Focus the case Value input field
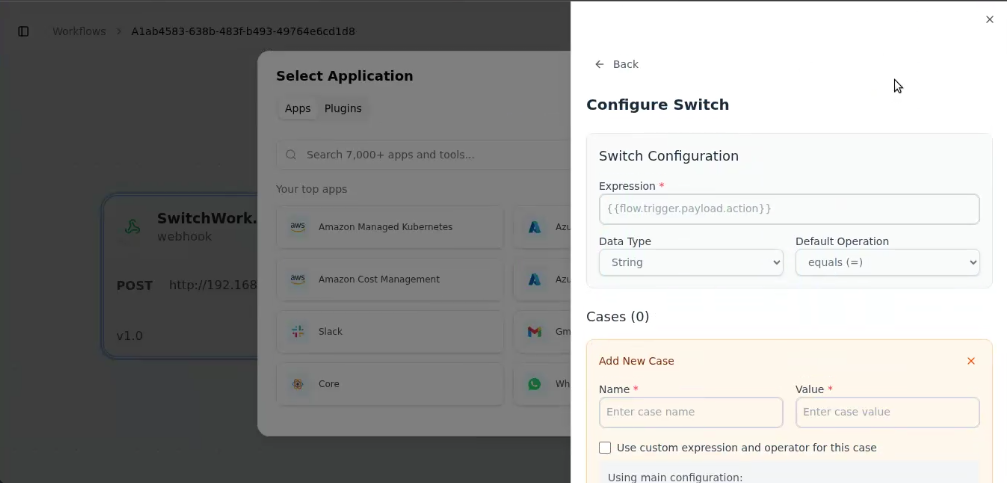 (886, 412)
